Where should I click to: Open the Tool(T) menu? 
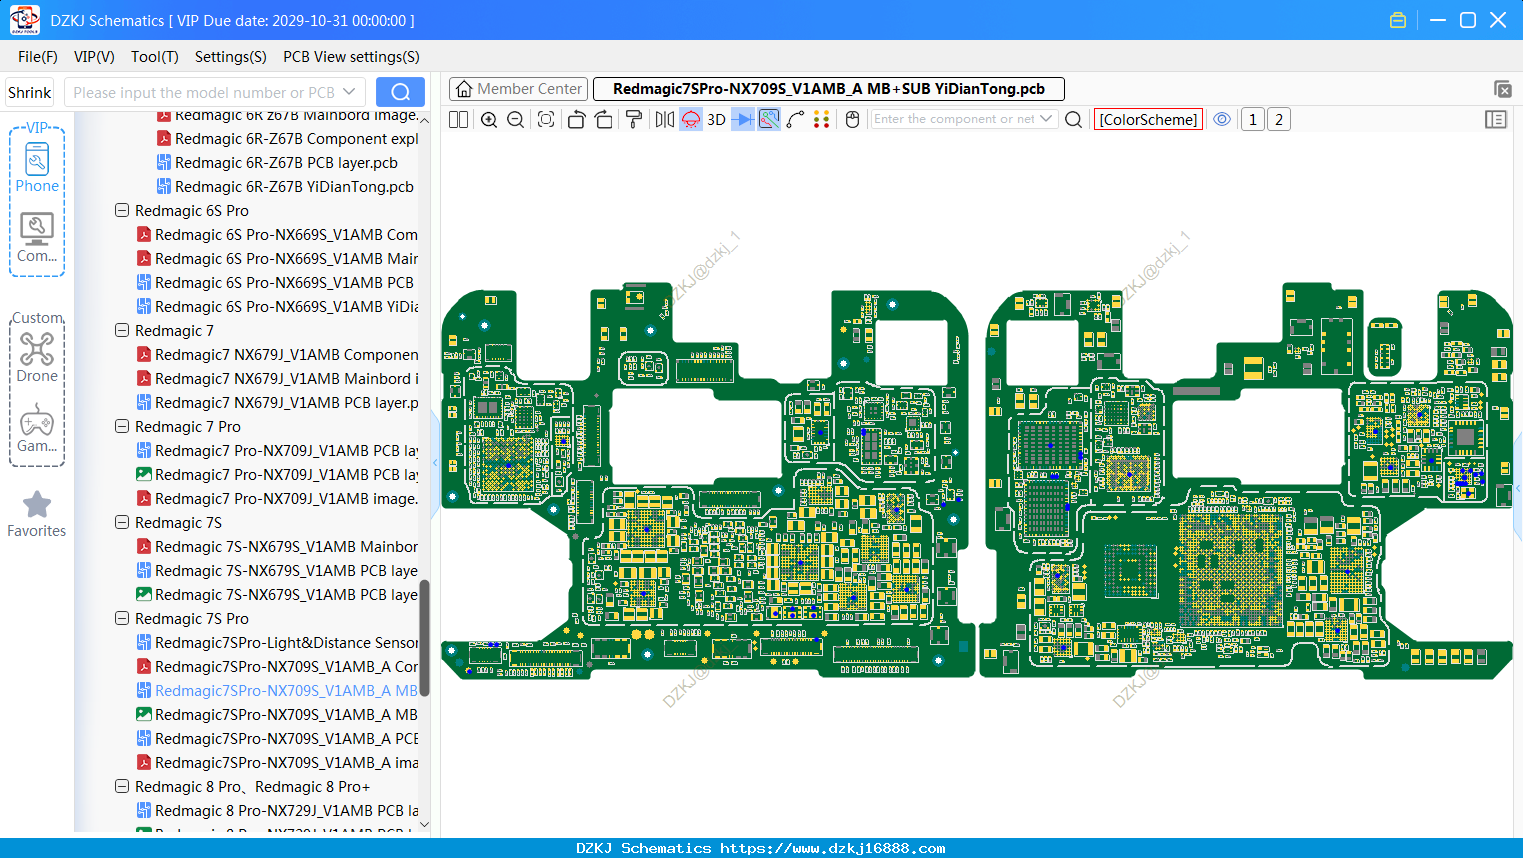tap(155, 57)
